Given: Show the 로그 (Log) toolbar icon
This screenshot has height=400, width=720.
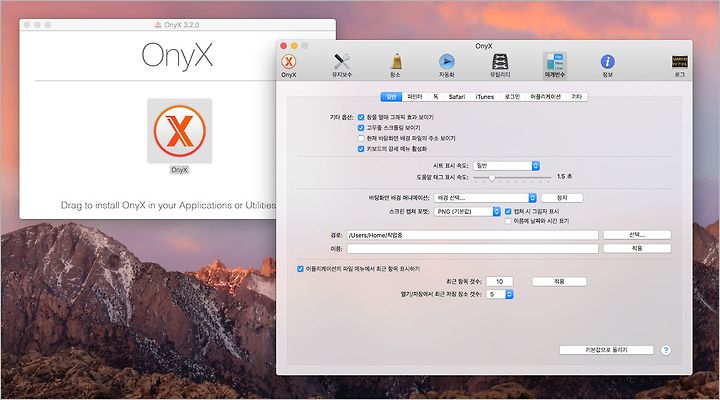Looking at the screenshot, I should pos(680,66).
